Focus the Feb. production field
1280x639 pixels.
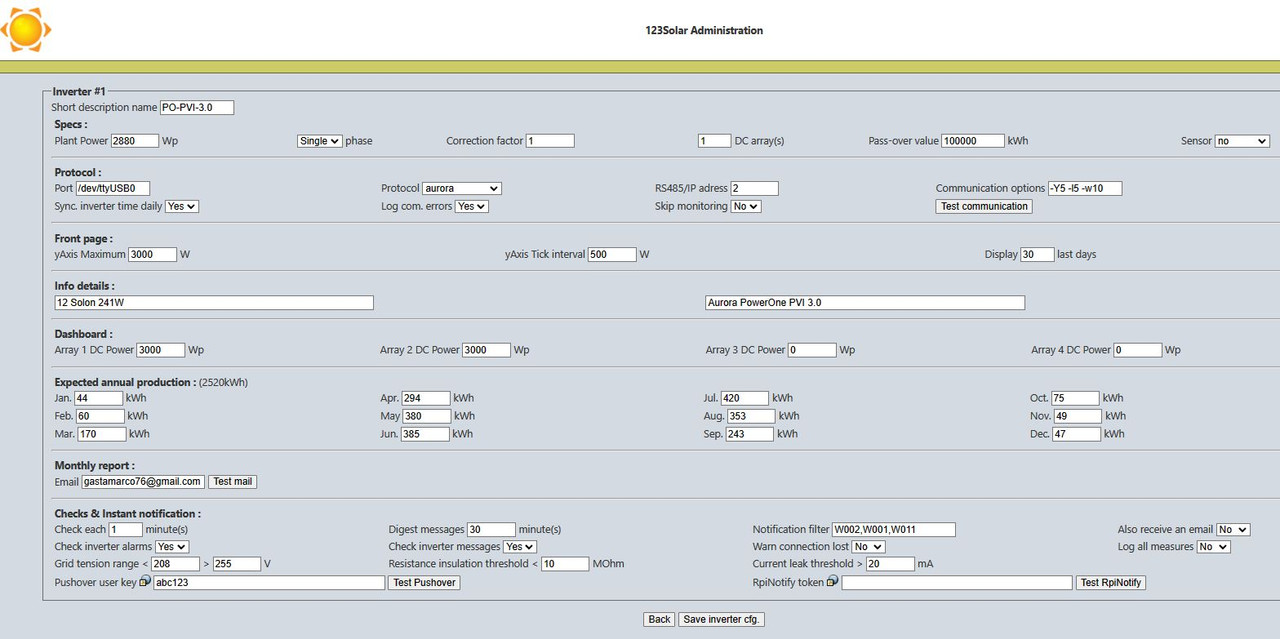click(100, 416)
